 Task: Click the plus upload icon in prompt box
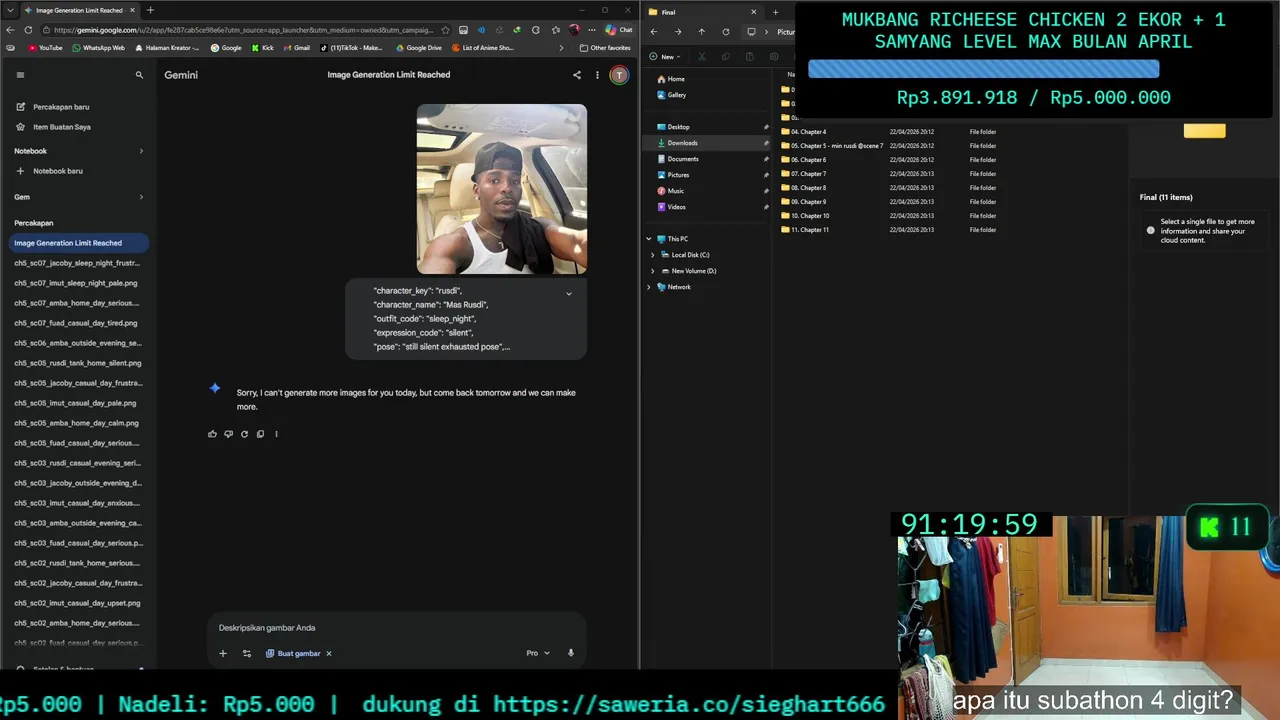point(223,653)
